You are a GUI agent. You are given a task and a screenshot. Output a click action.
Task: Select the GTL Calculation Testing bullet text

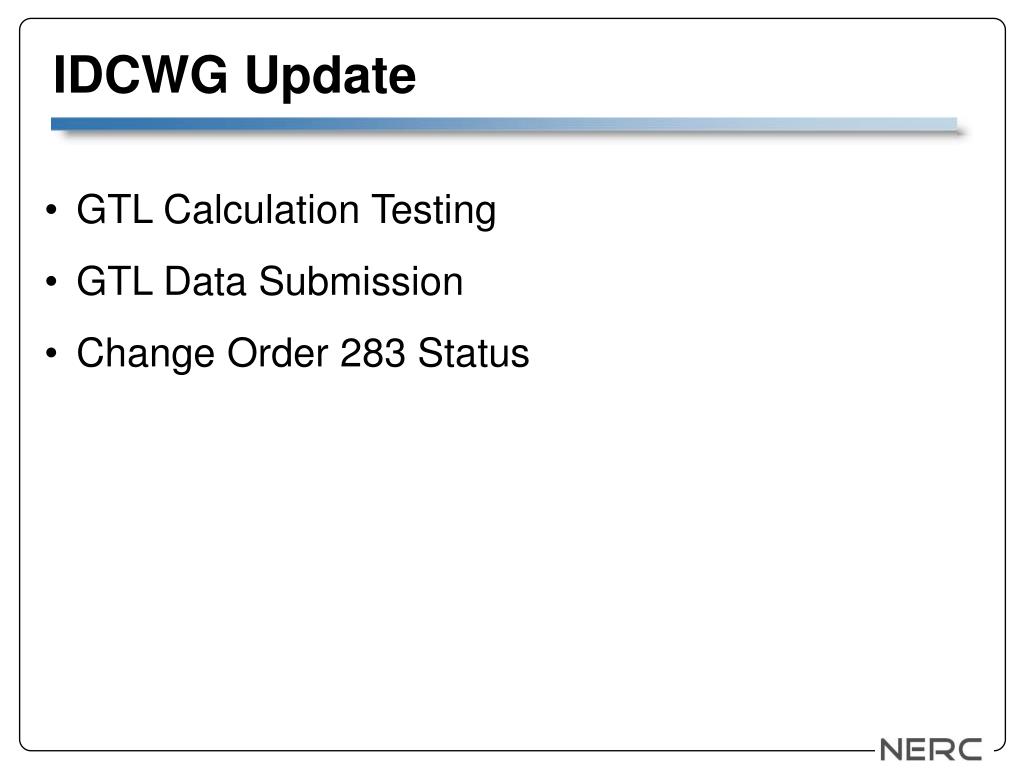point(286,210)
